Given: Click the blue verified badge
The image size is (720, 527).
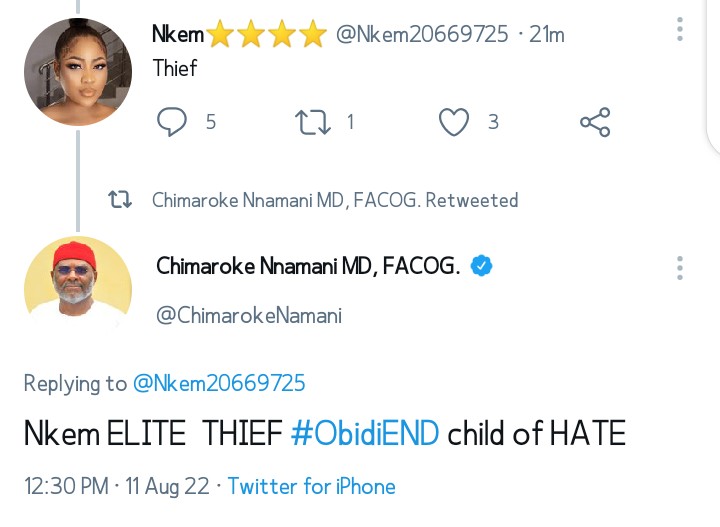Looking at the screenshot, I should pyautogui.click(x=481, y=266).
